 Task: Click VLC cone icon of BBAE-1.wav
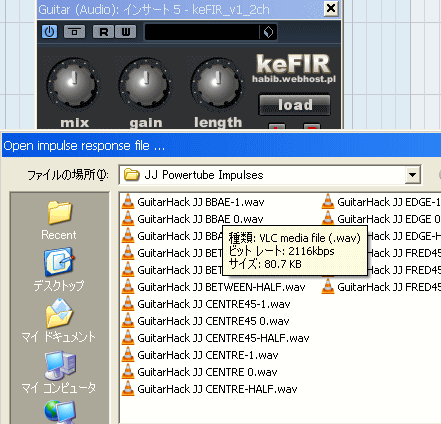128,202
